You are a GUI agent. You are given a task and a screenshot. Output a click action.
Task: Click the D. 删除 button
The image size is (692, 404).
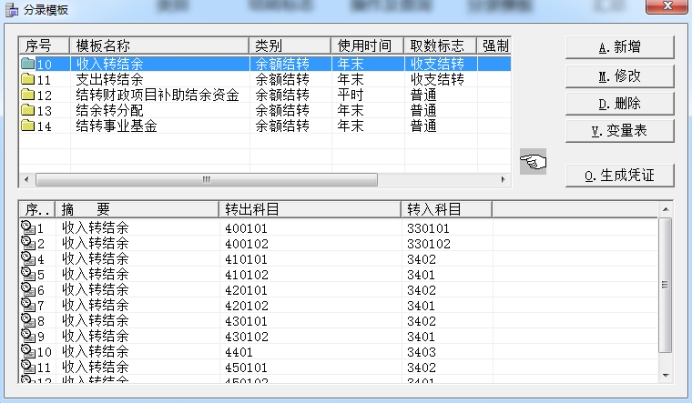click(620, 104)
